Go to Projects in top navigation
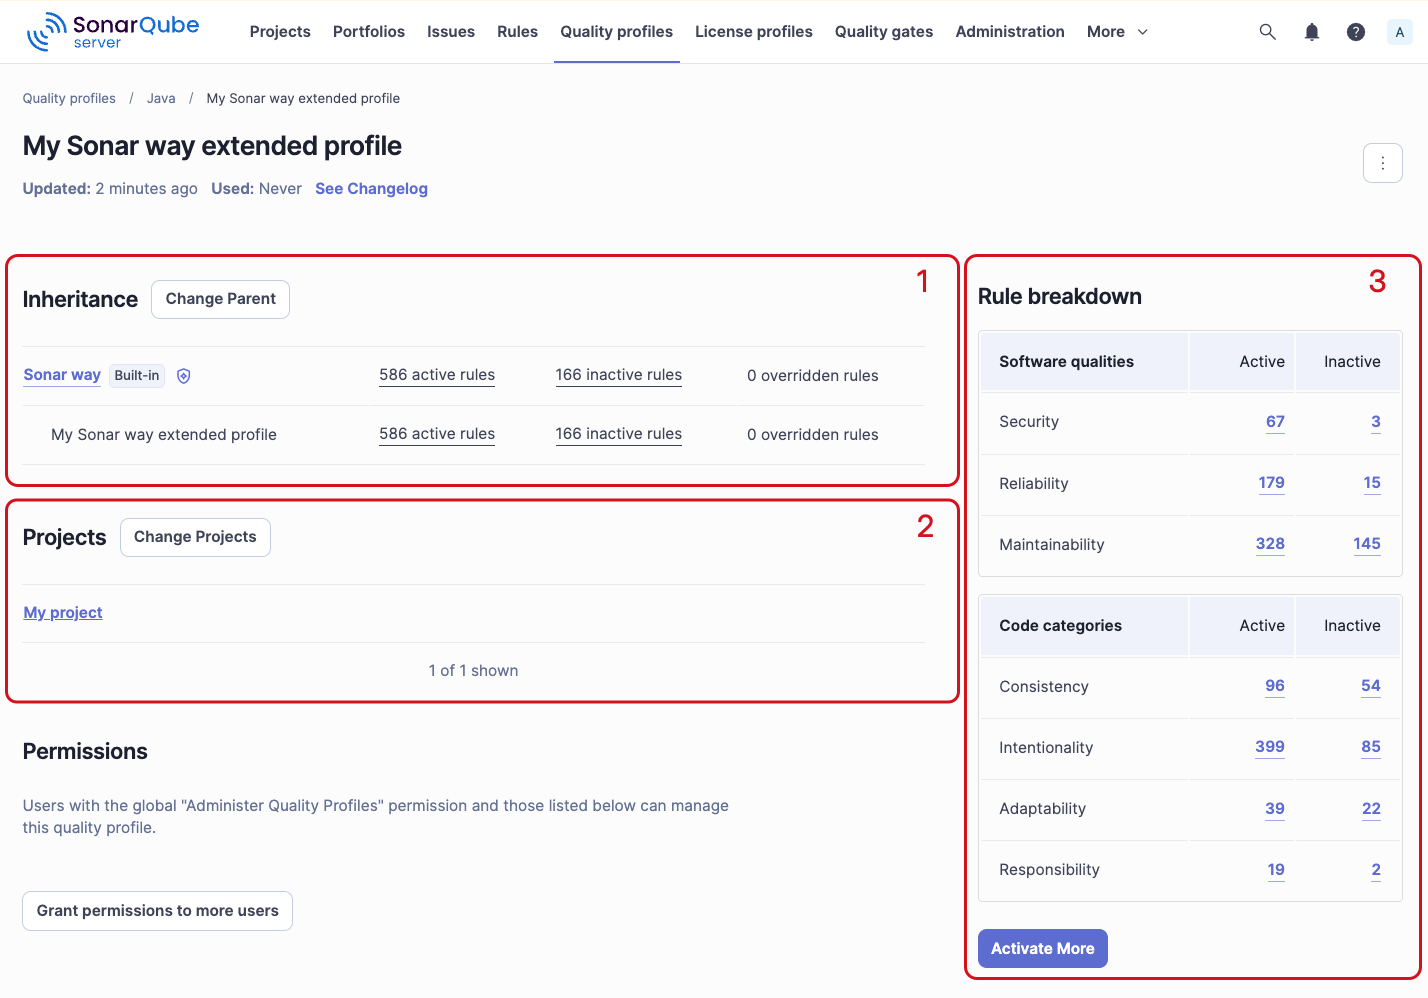The height and width of the screenshot is (998, 1428). (x=280, y=32)
